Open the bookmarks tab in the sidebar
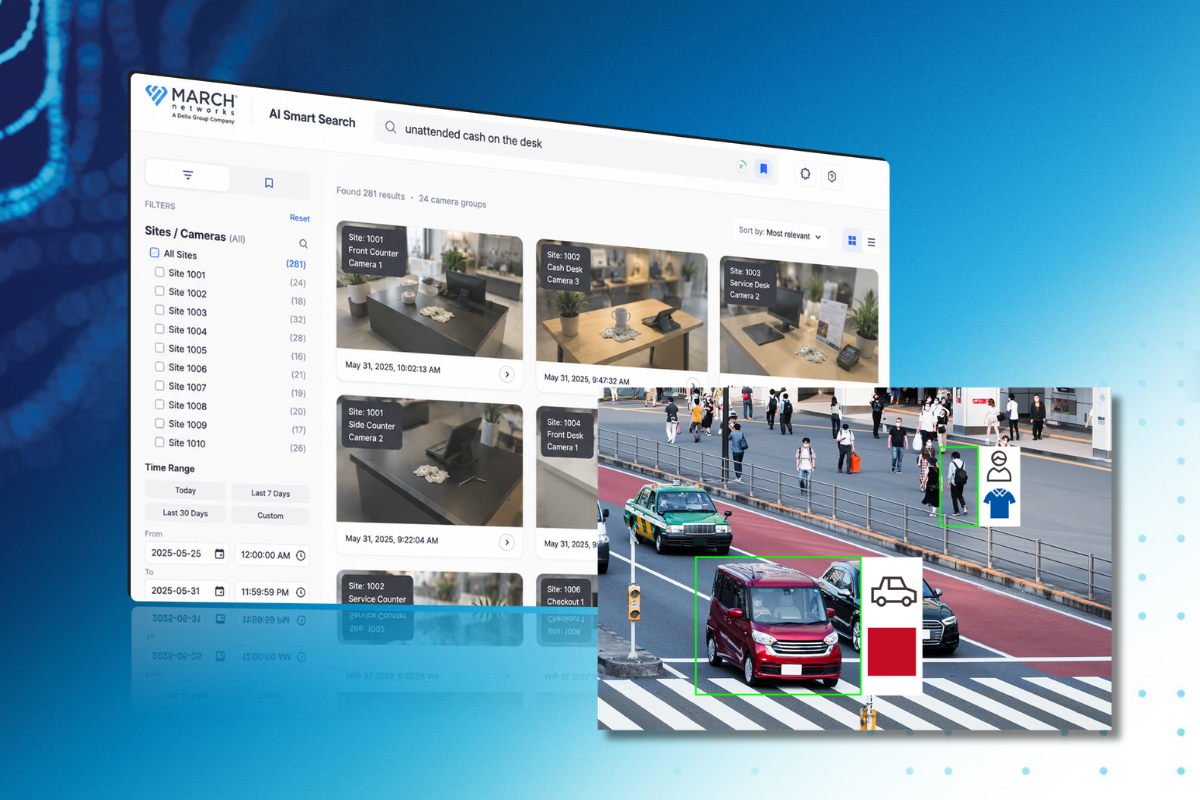Image resolution: width=1200 pixels, height=800 pixels. [x=269, y=183]
